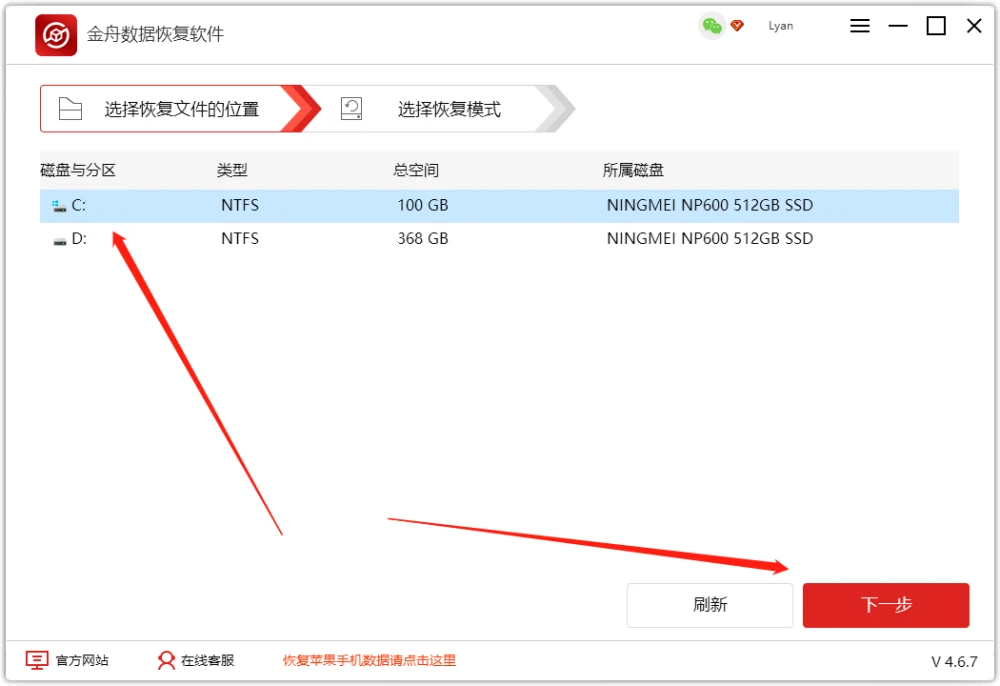Click the 刷新 refresh button
This screenshot has width=1000, height=686.
pos(710,605)
